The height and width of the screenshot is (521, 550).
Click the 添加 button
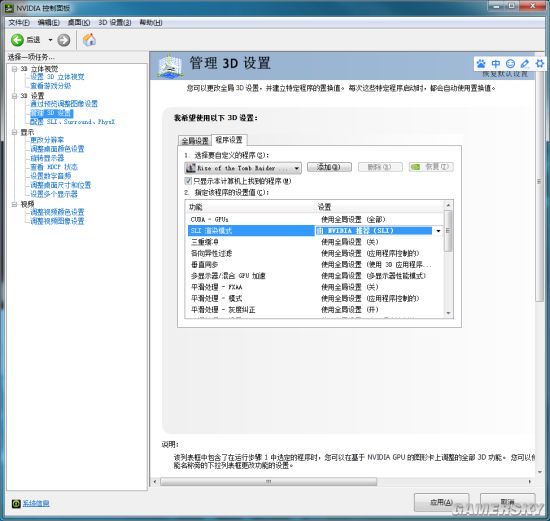coord(329,167)
